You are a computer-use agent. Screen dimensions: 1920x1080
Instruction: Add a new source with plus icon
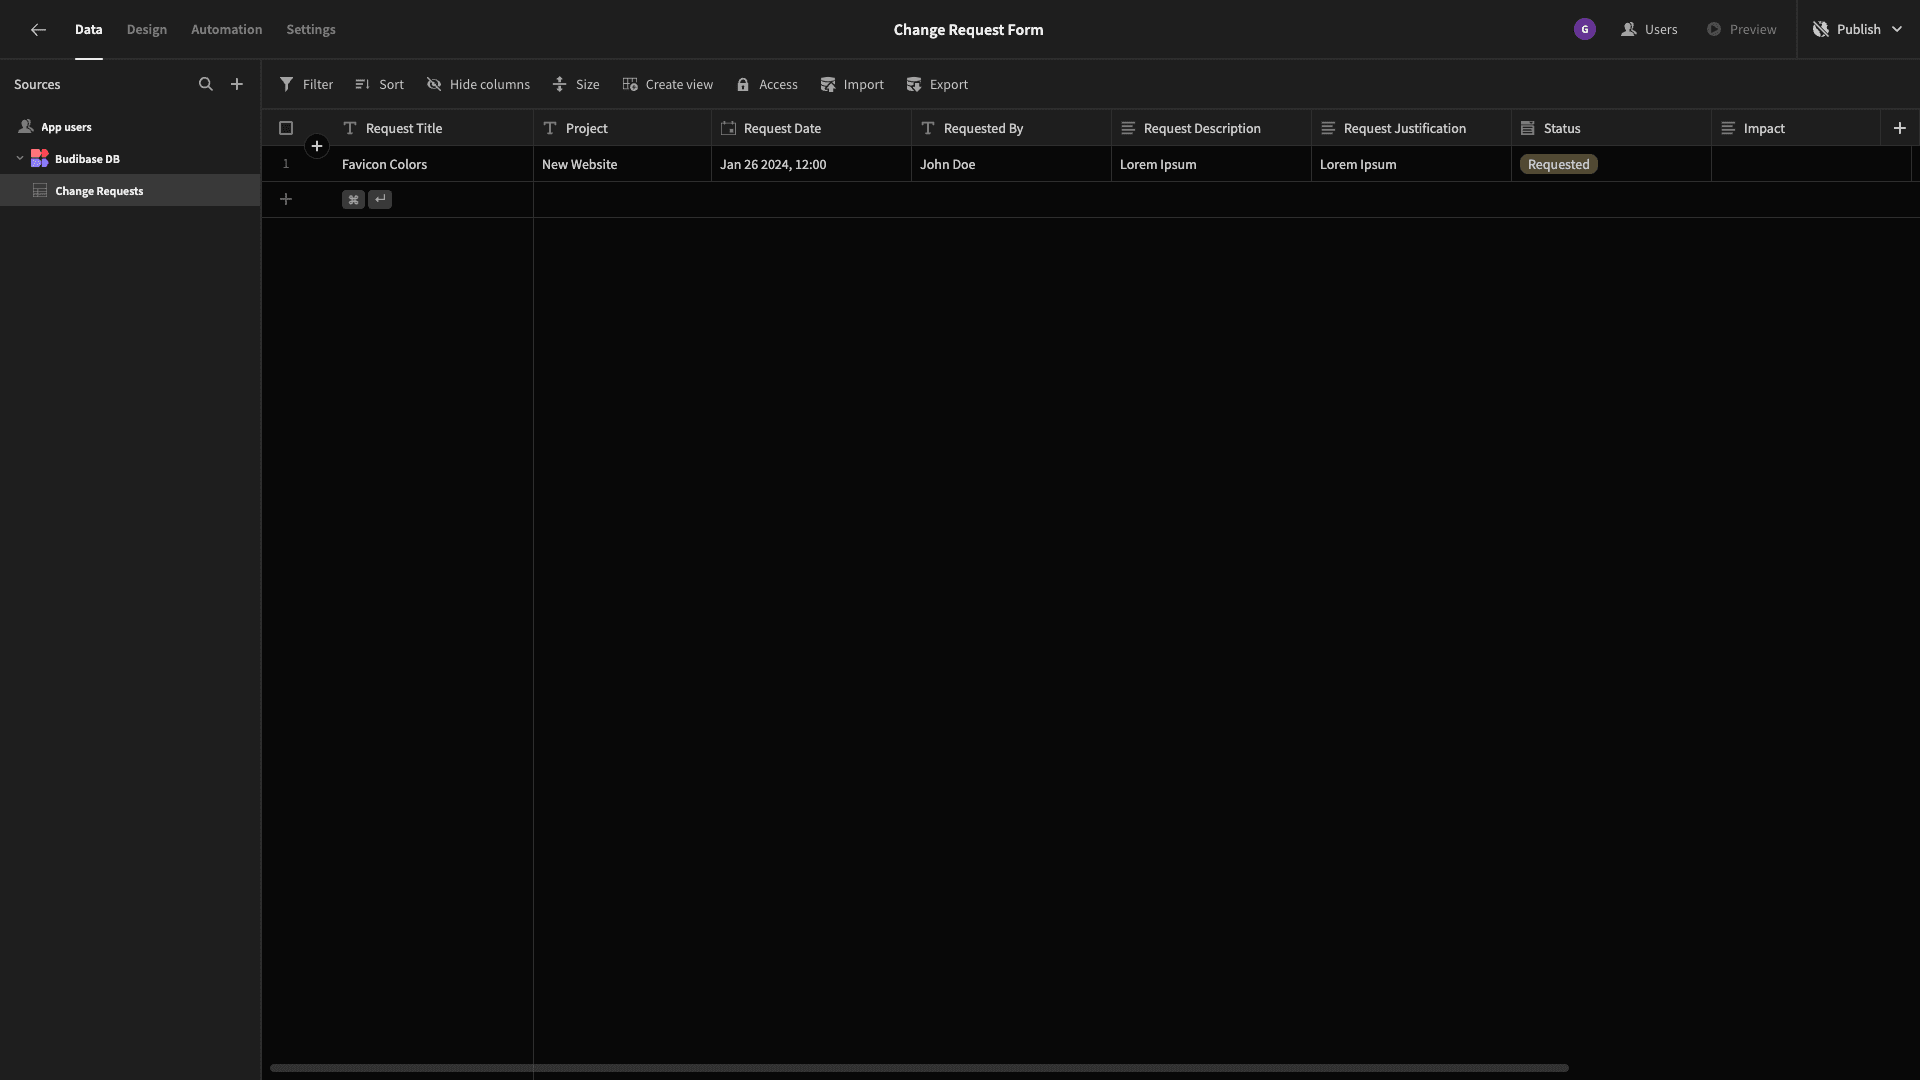[237, 85]
